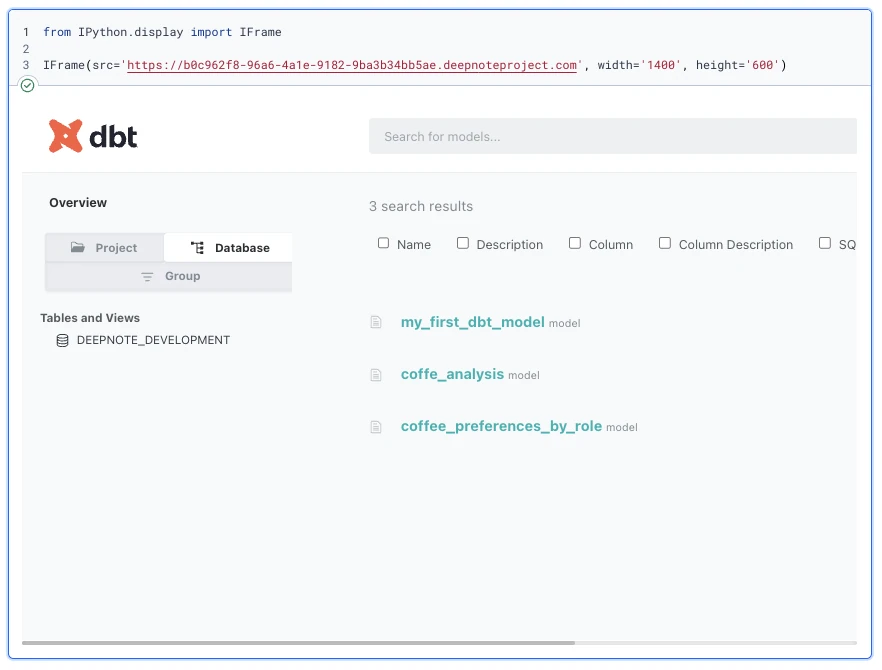The width and height of the screenshot is (882, 670).
Task: Open the my_first_dbt_model model
Action: tap(472, 322)
